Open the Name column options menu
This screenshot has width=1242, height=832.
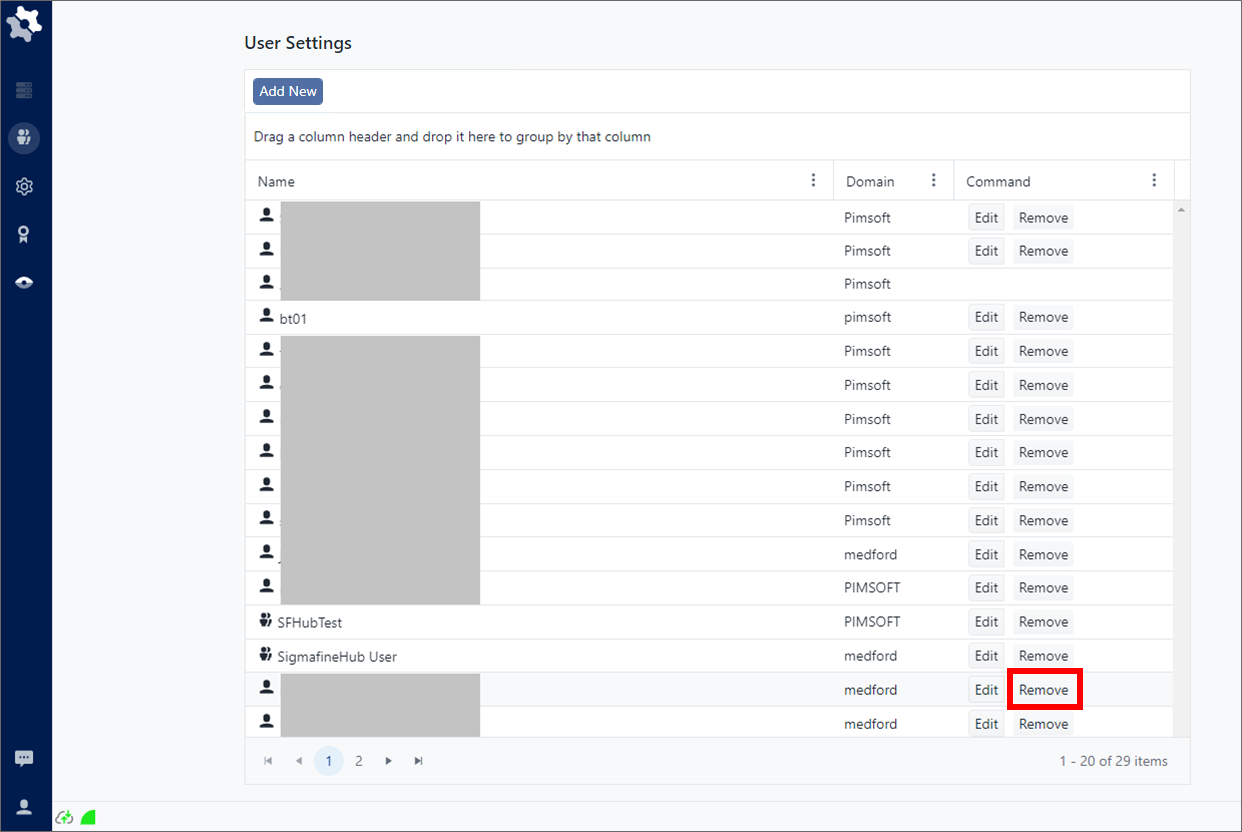(x=813, y=181)
